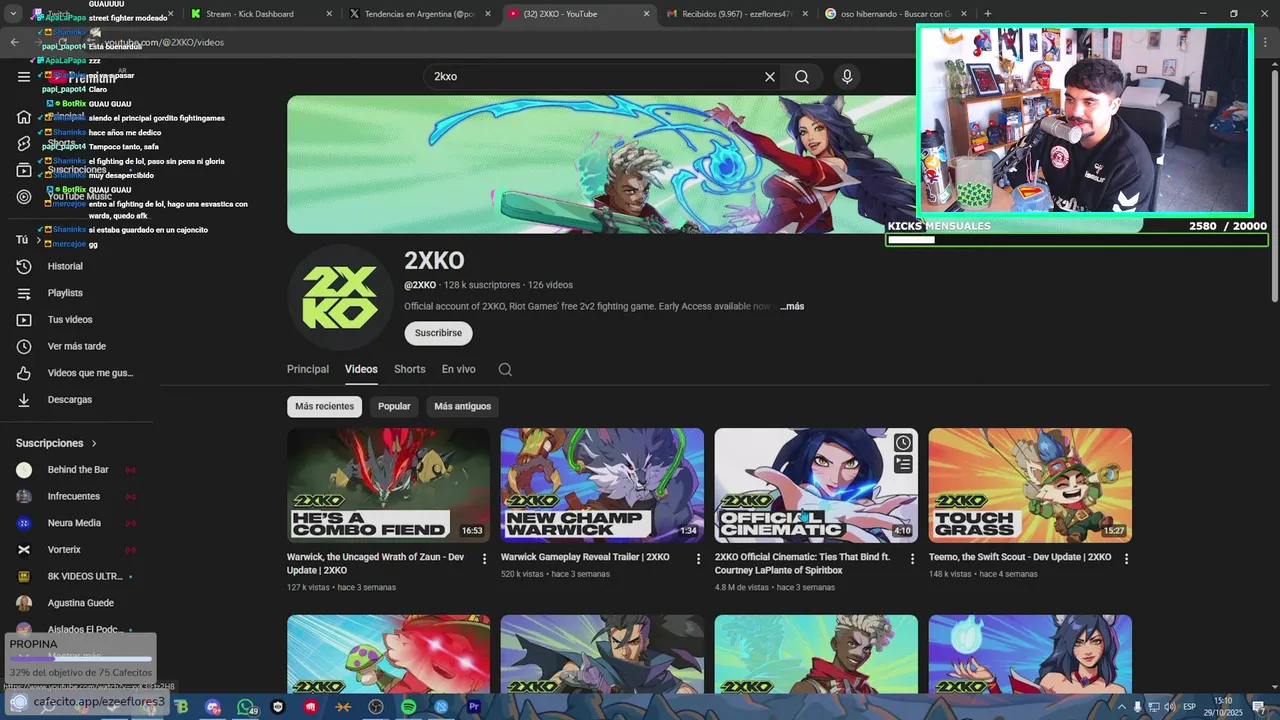
Task: Open the channel Shorts tab
Action: pyautogui.click(x=410, y=369)
